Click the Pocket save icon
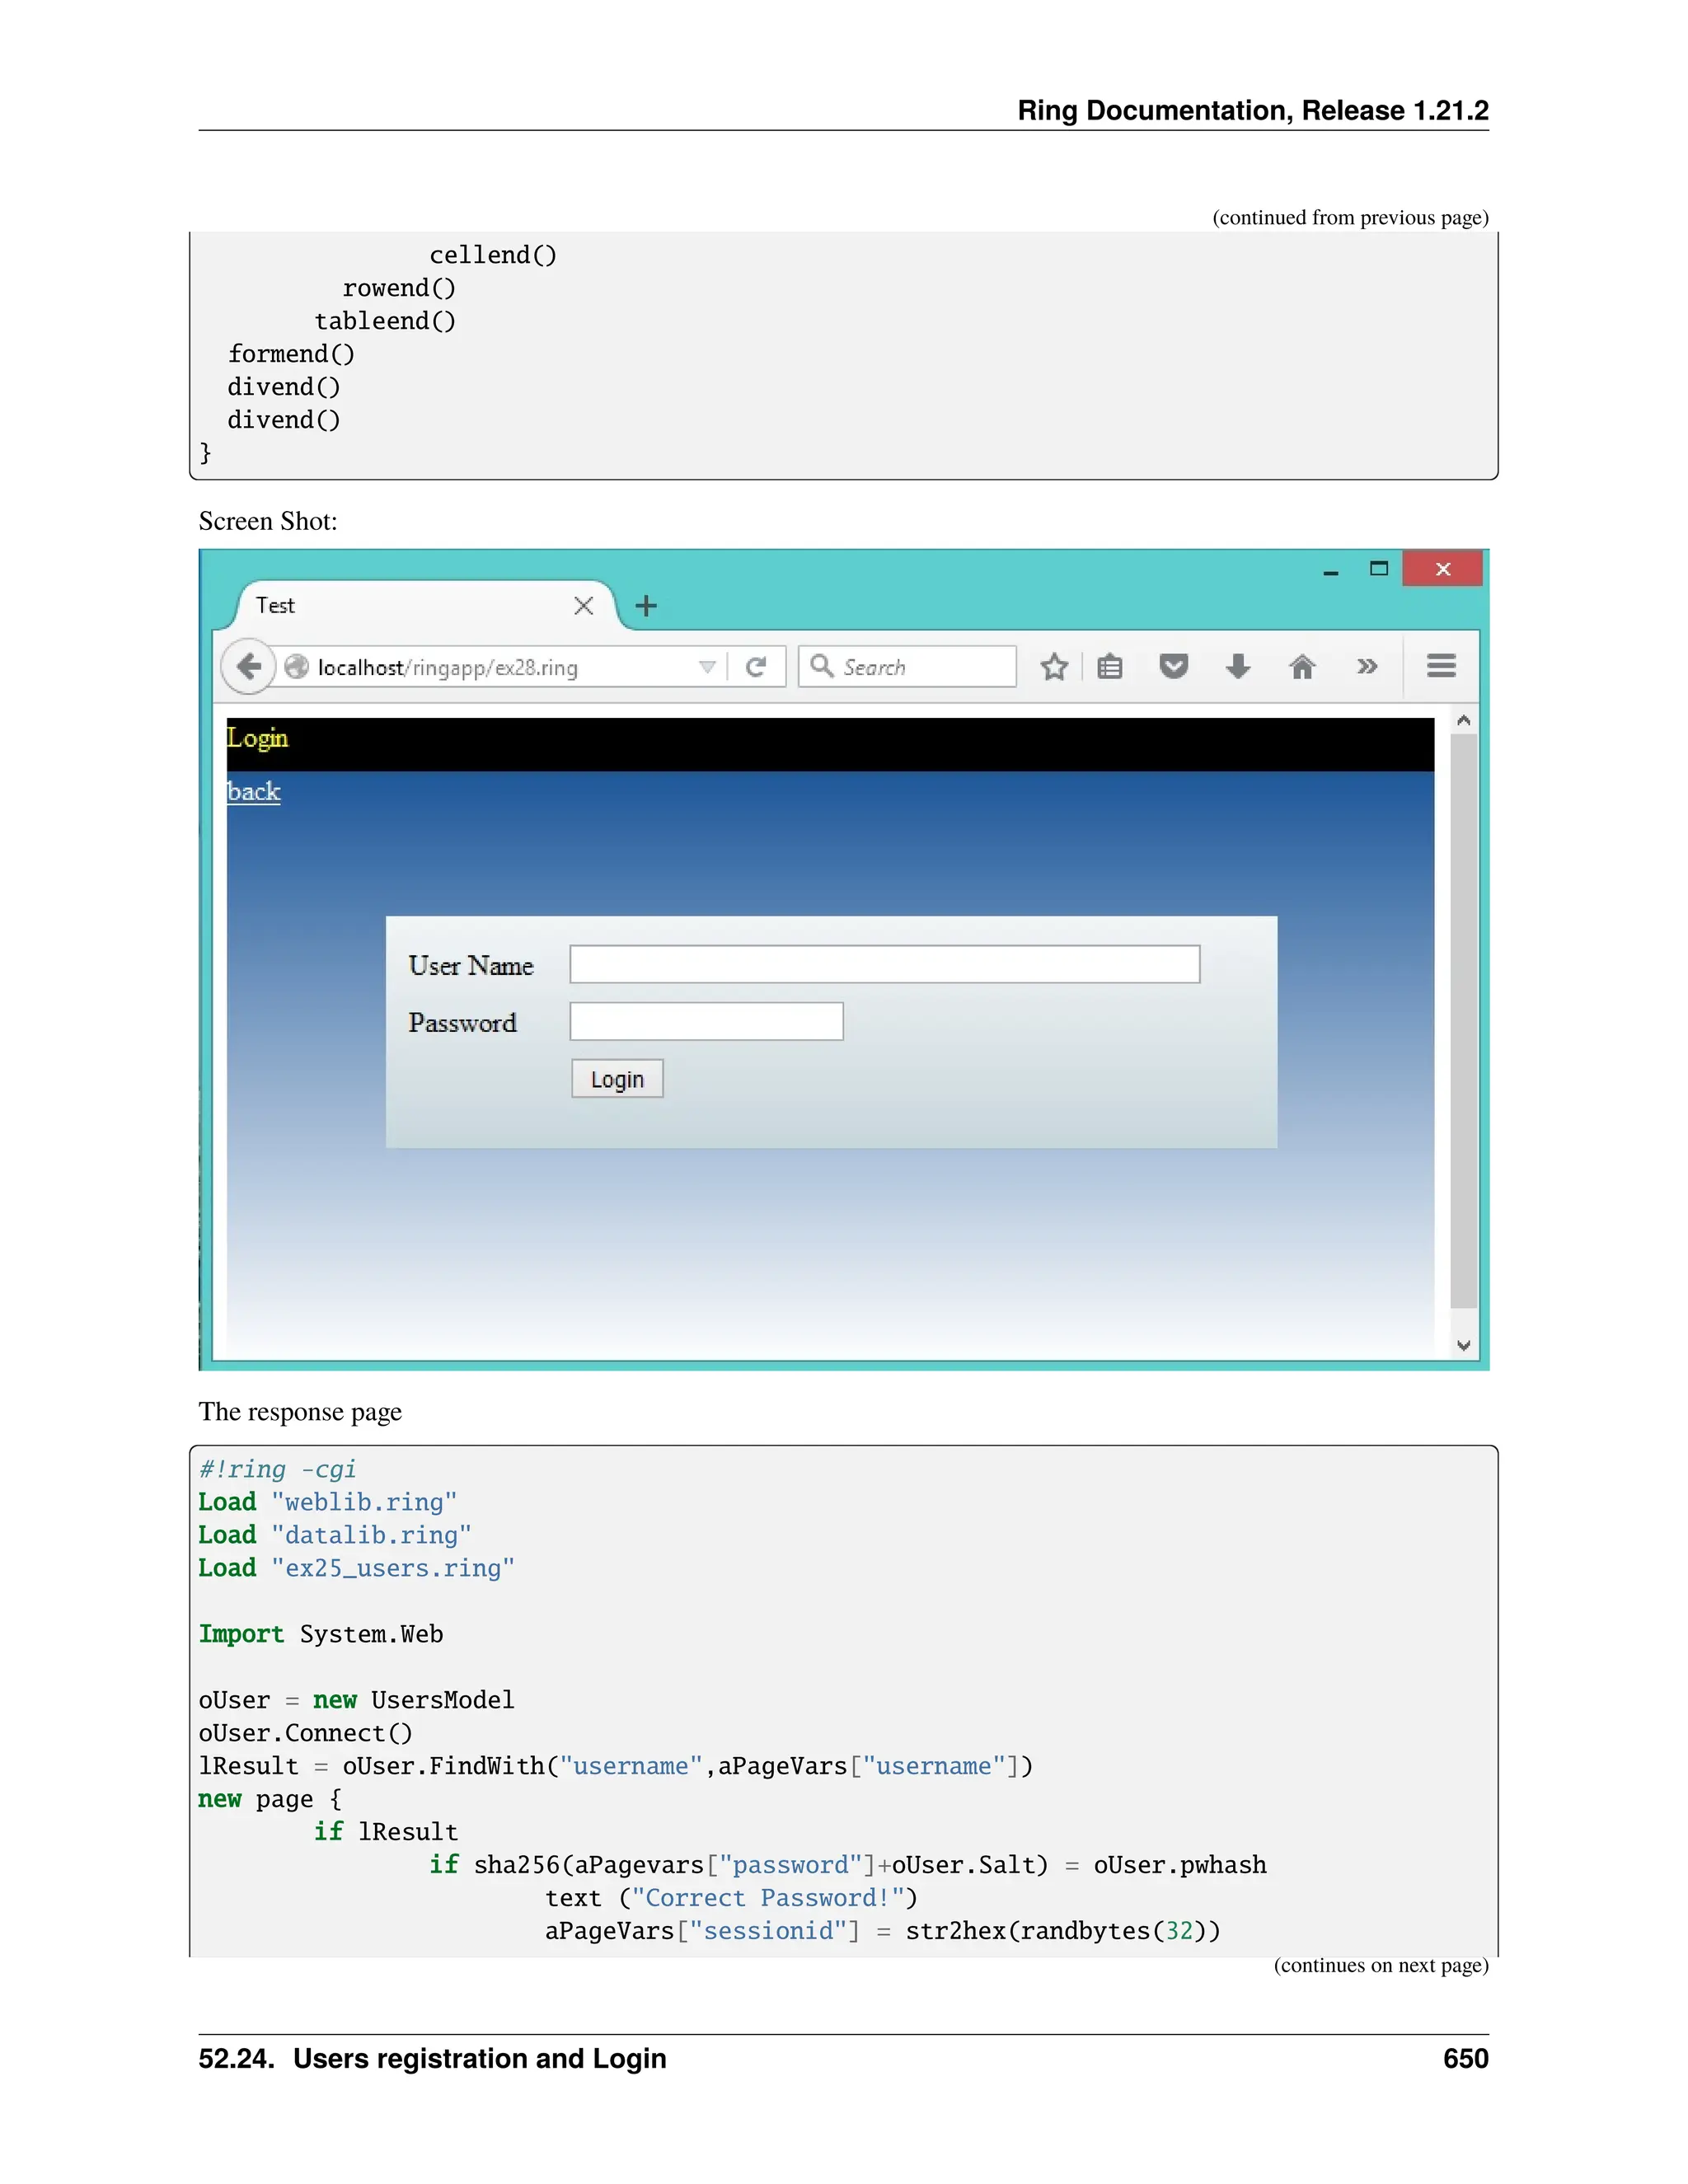 (x=1173, y=666)
